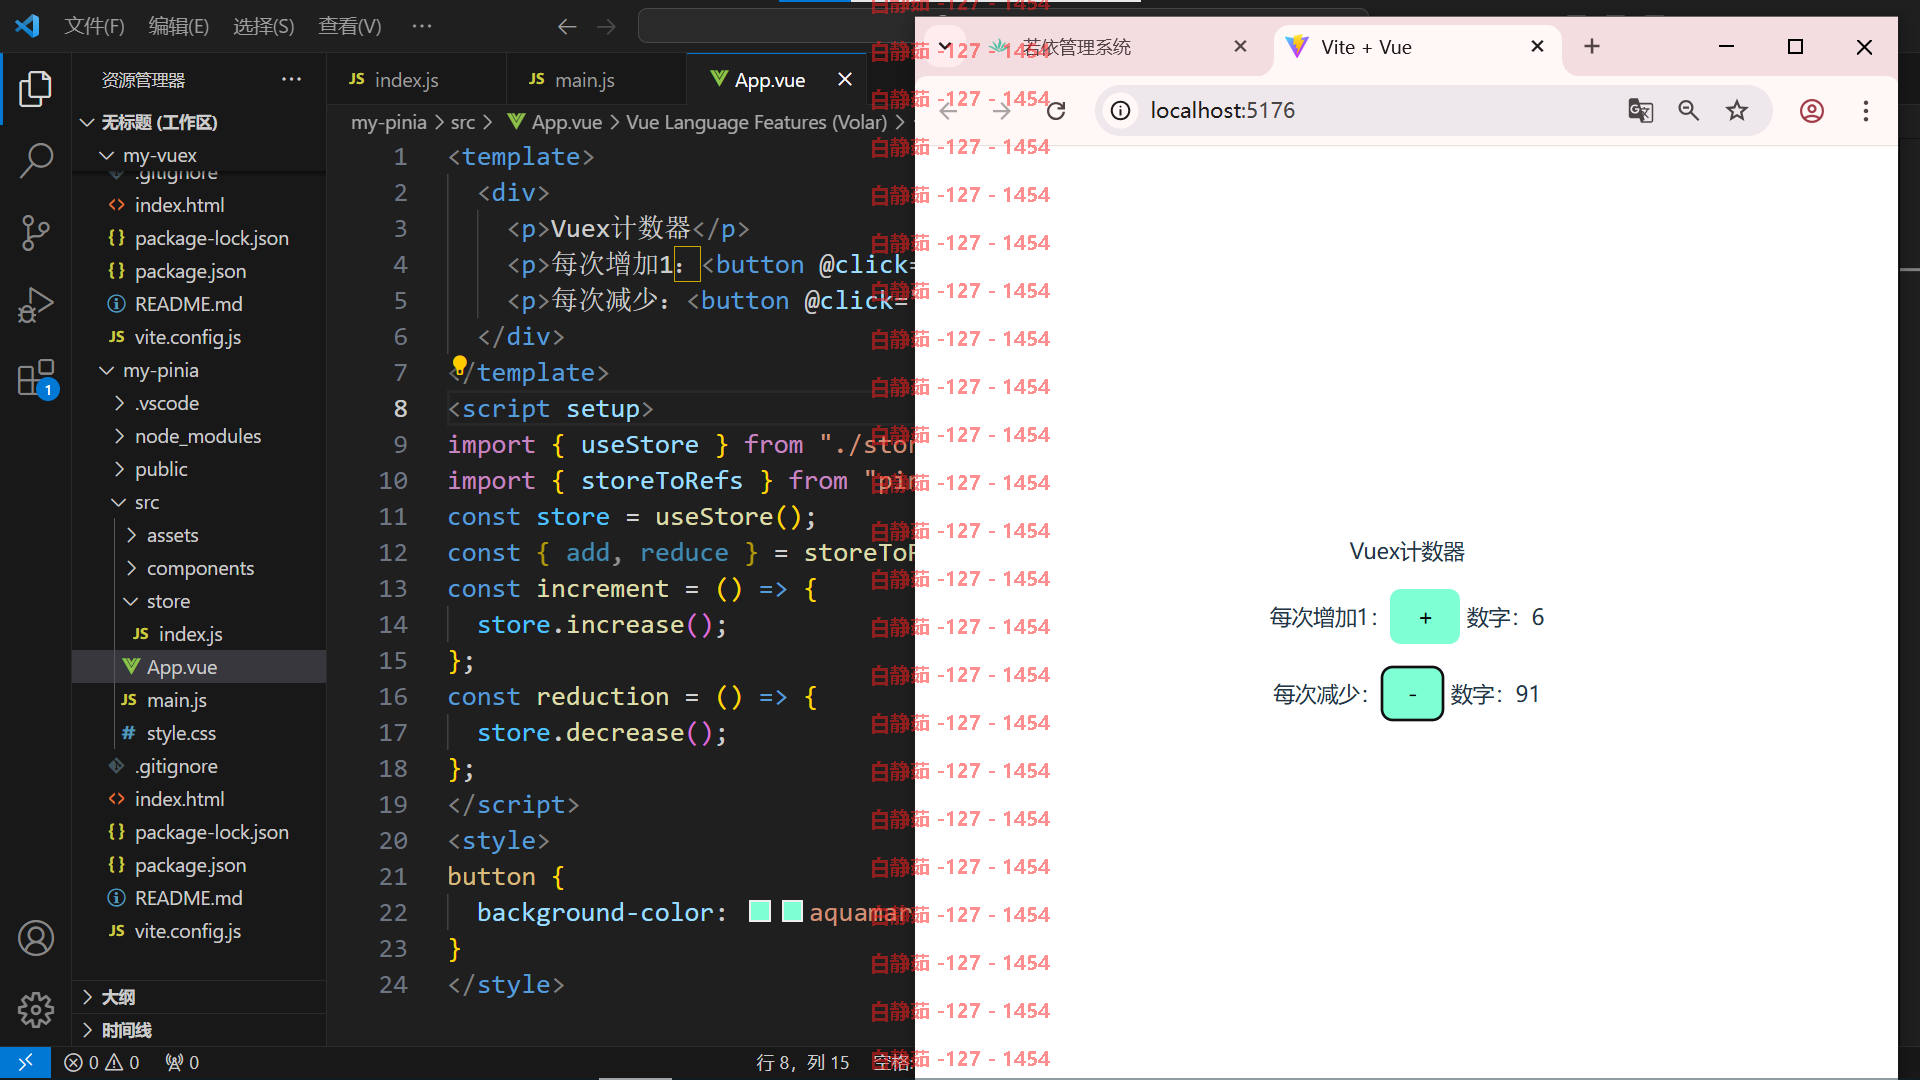
Task: Click the + increment button on page
Action: click(x=1425, y=617)
